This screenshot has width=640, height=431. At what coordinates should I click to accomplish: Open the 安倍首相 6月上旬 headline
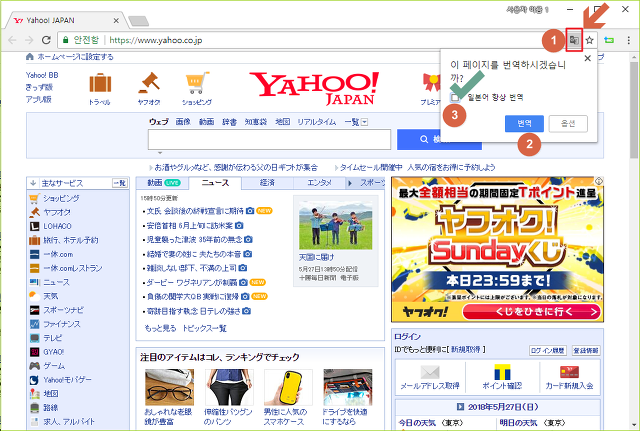click(x=190, y=225)
